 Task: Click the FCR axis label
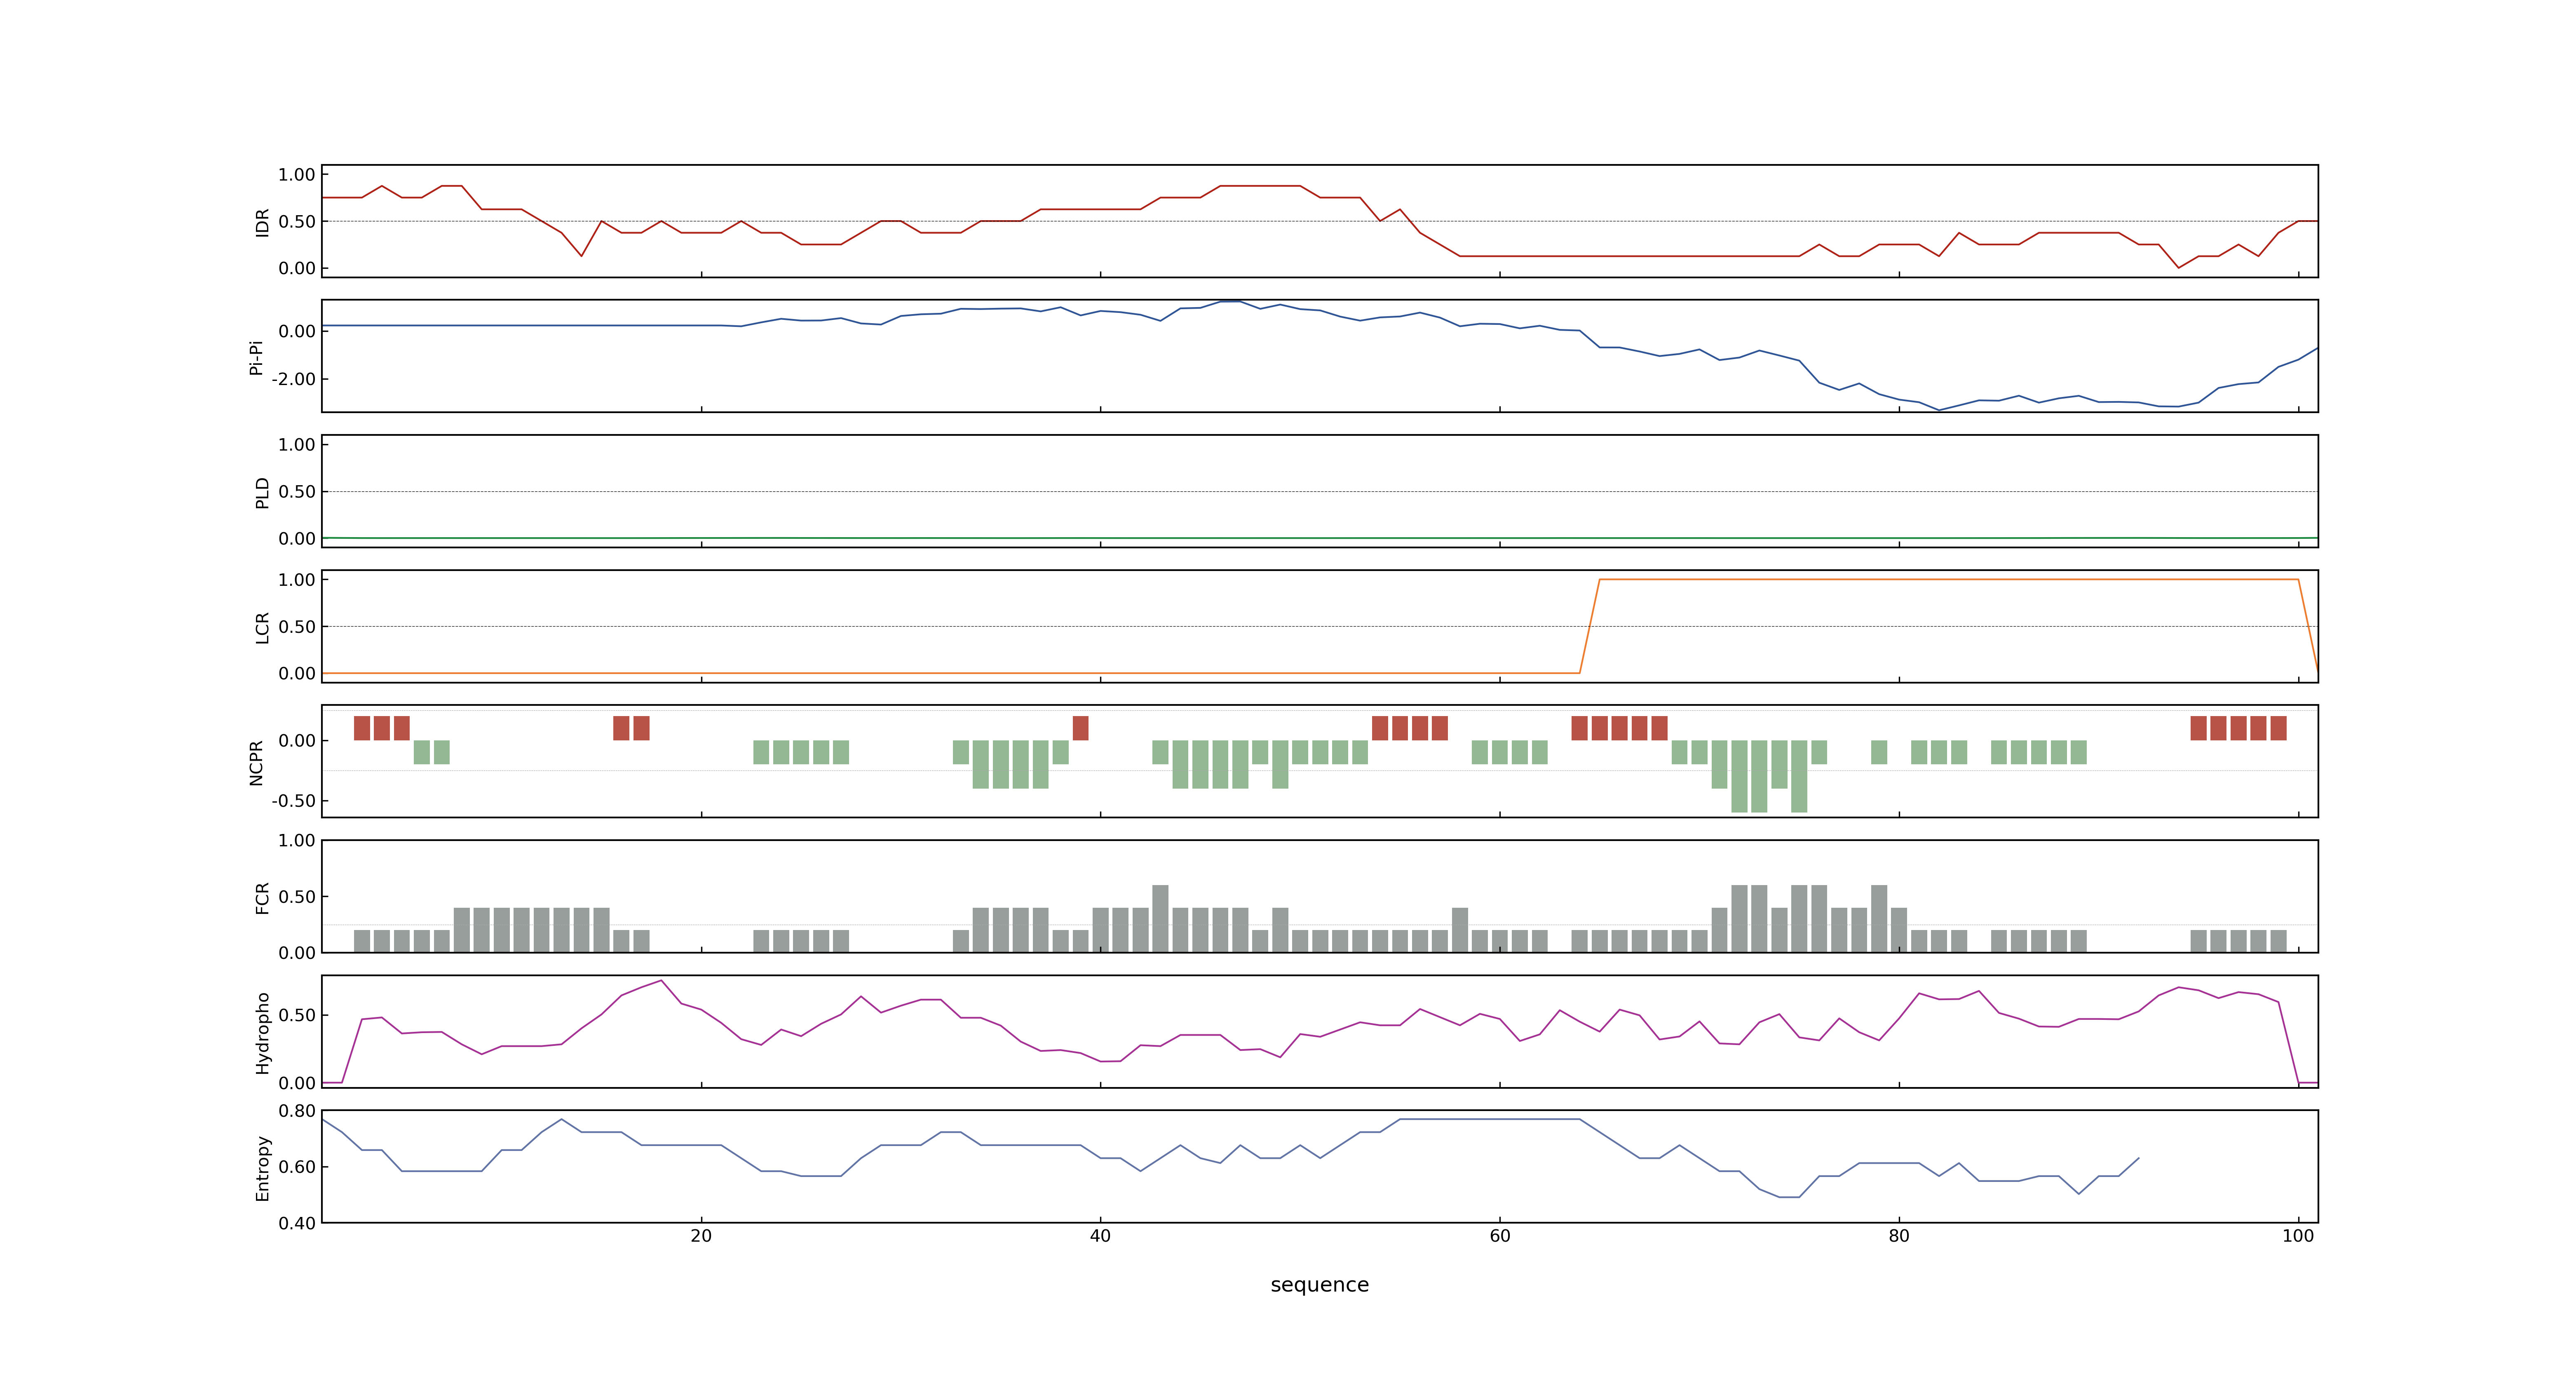[262, 897]
